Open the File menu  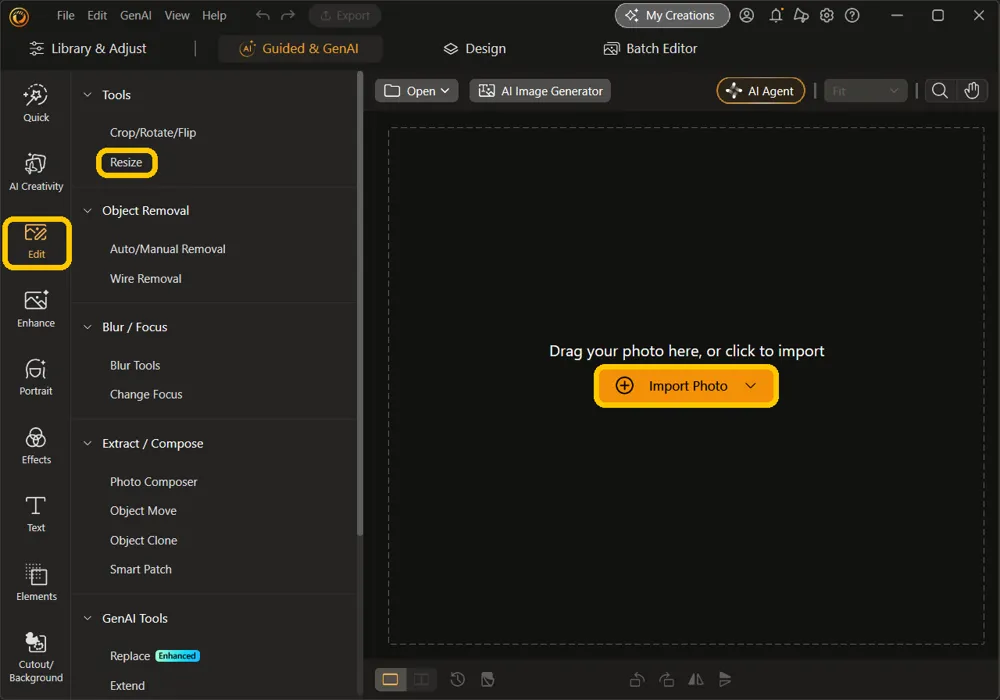[x=66, y=15]
